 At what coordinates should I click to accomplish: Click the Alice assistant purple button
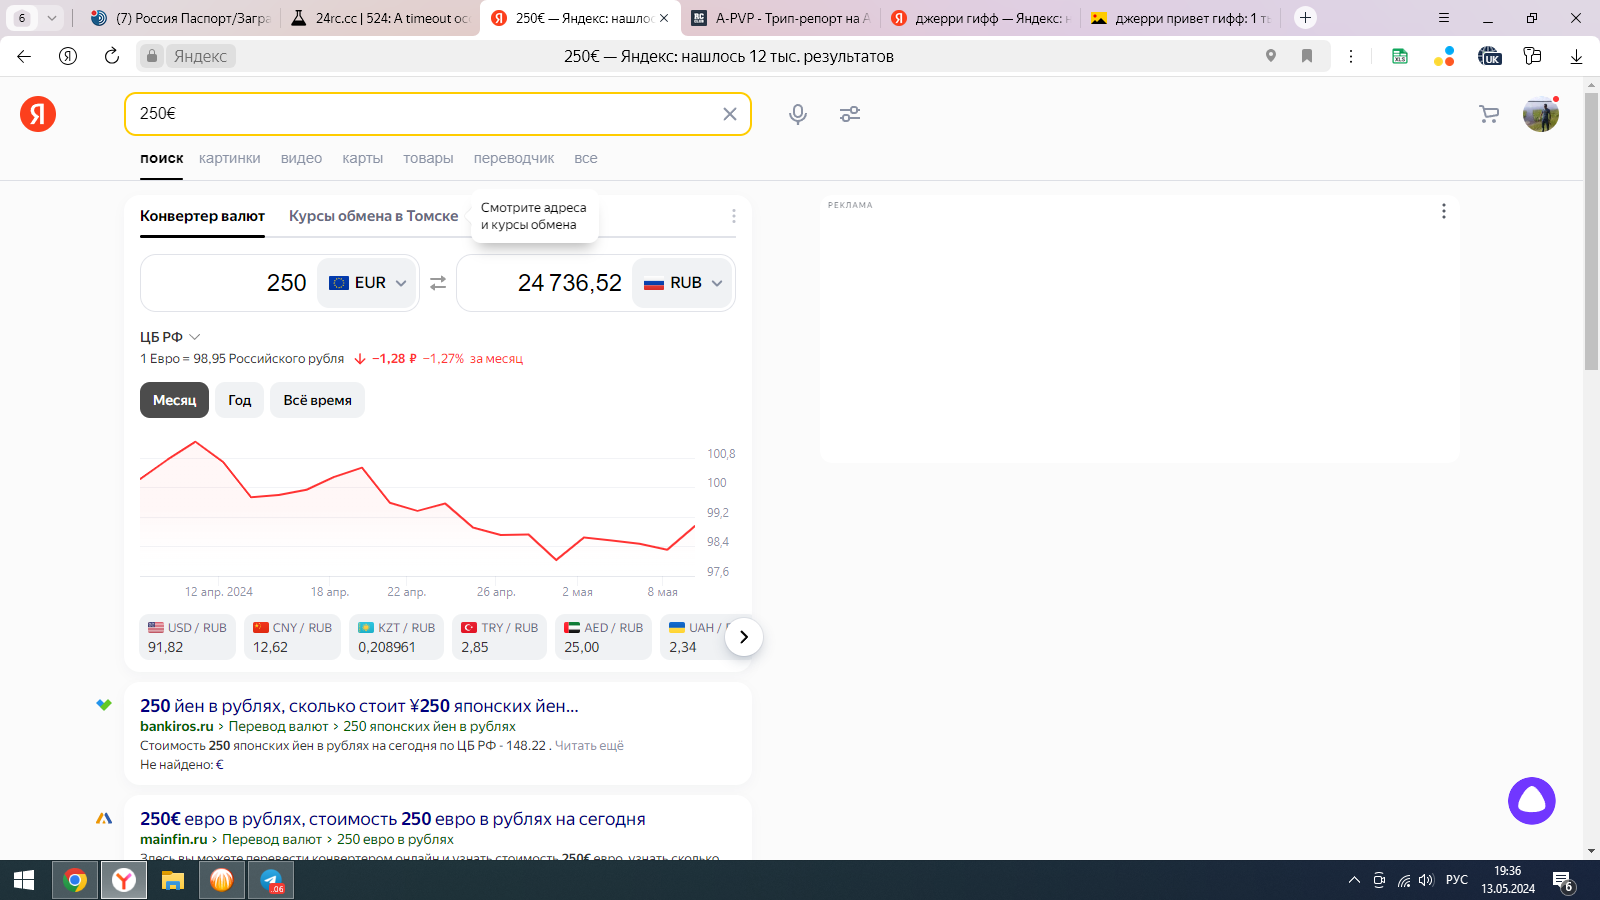click(1531, 801)
